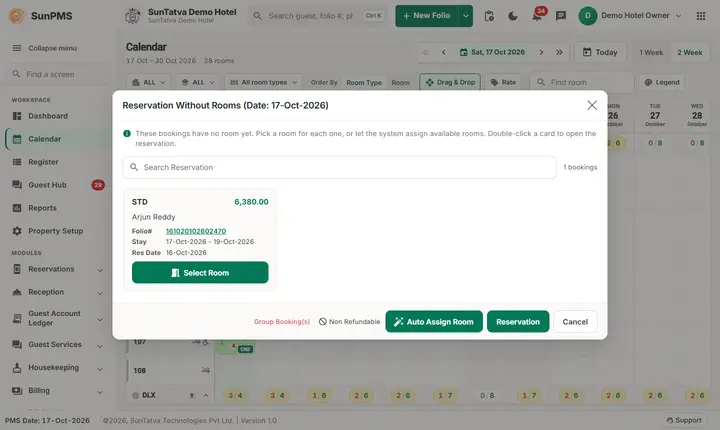Toggle the Rate view

[503, 82]
